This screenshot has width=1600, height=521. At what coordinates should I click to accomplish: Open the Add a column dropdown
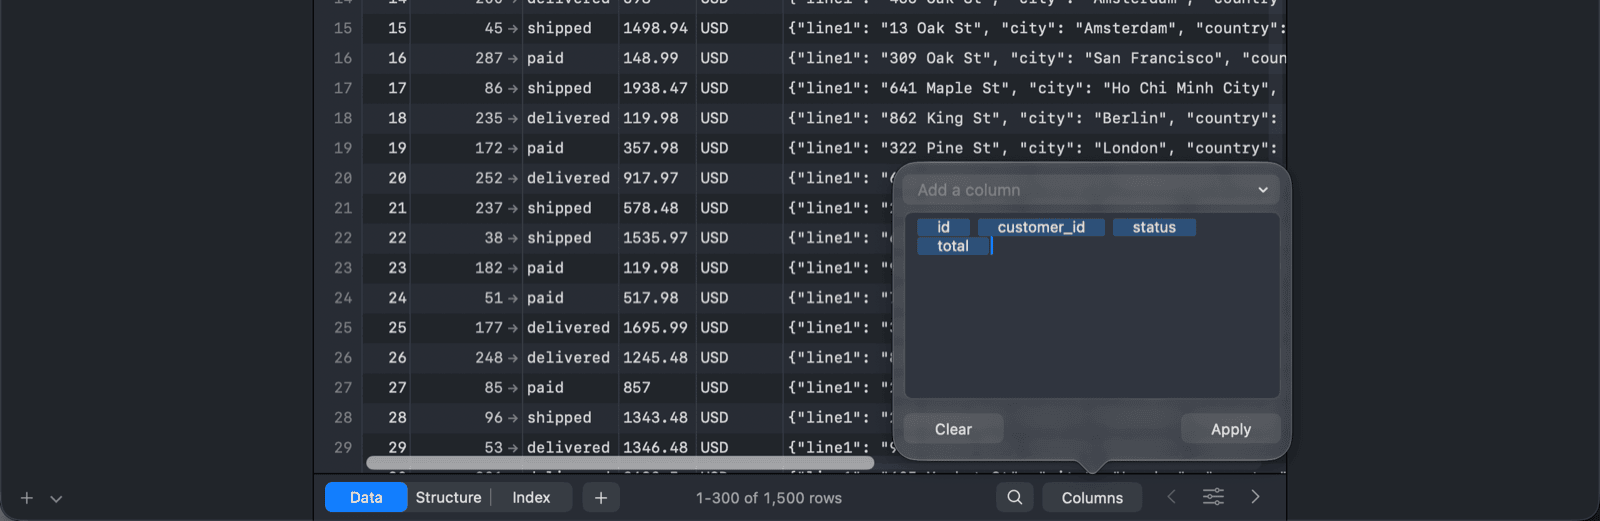(x=1092, y=190)
